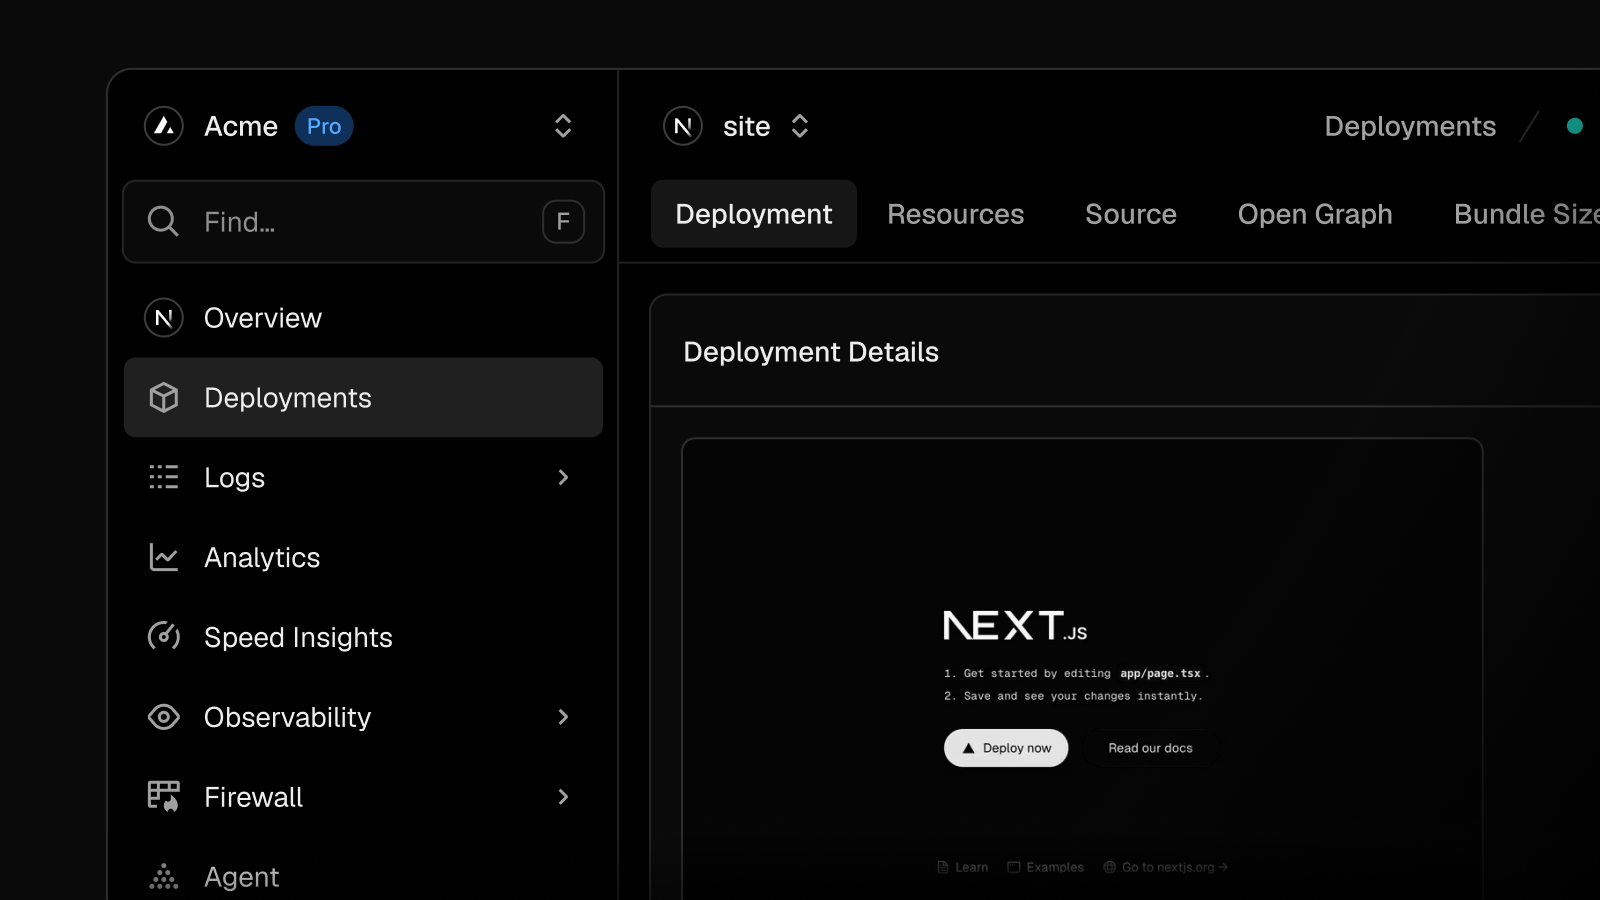The width and height of the screenshot is (1600, 900).
Task: Click the Analytics chart icon
Action: pyautogui.click(x=164, y=557)
